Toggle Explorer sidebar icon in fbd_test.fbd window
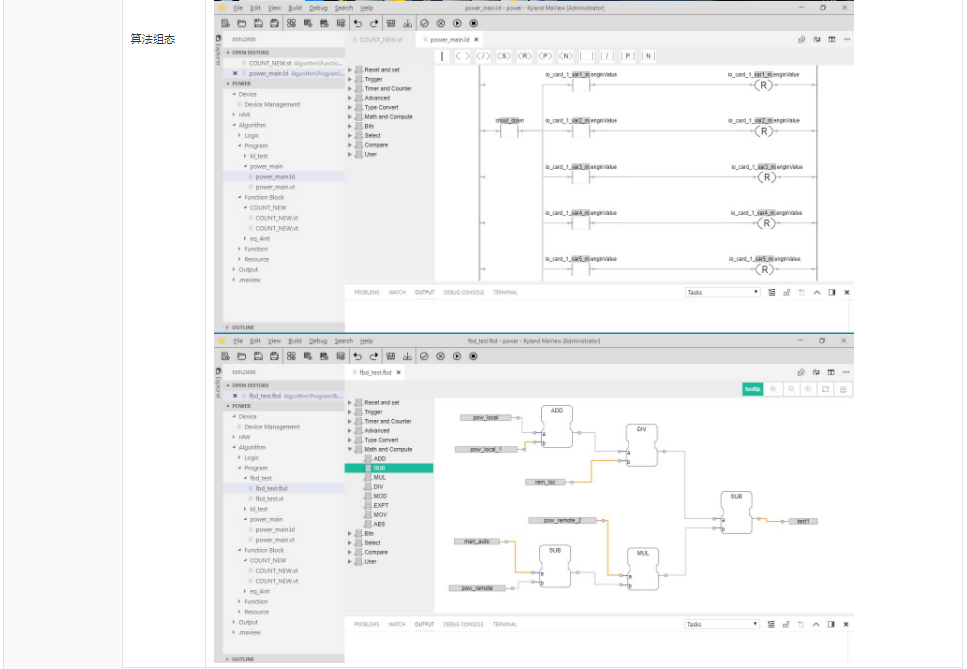Screen dimensions: 967x669 (218, 372)
